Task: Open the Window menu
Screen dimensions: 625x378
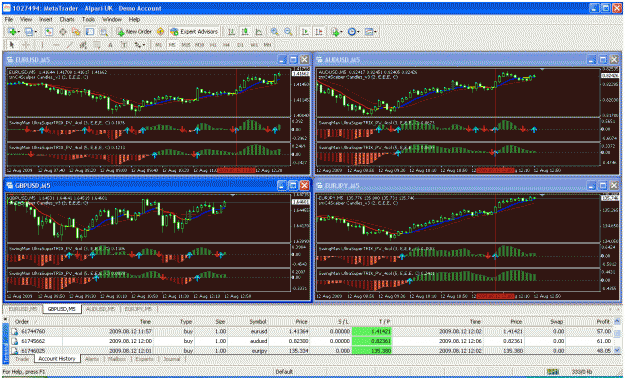Action: pos(112,19)
